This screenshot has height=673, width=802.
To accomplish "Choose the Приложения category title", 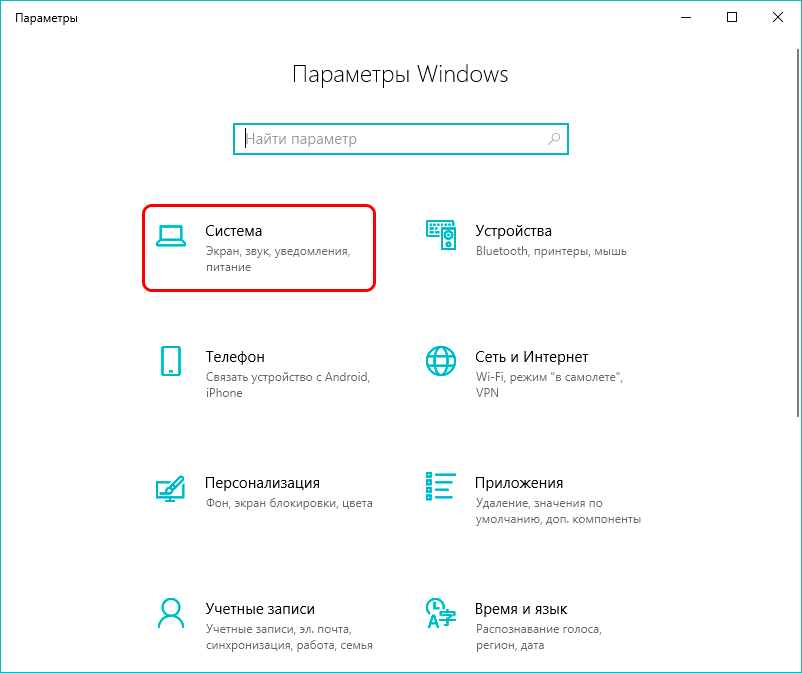I will (519, 483).
